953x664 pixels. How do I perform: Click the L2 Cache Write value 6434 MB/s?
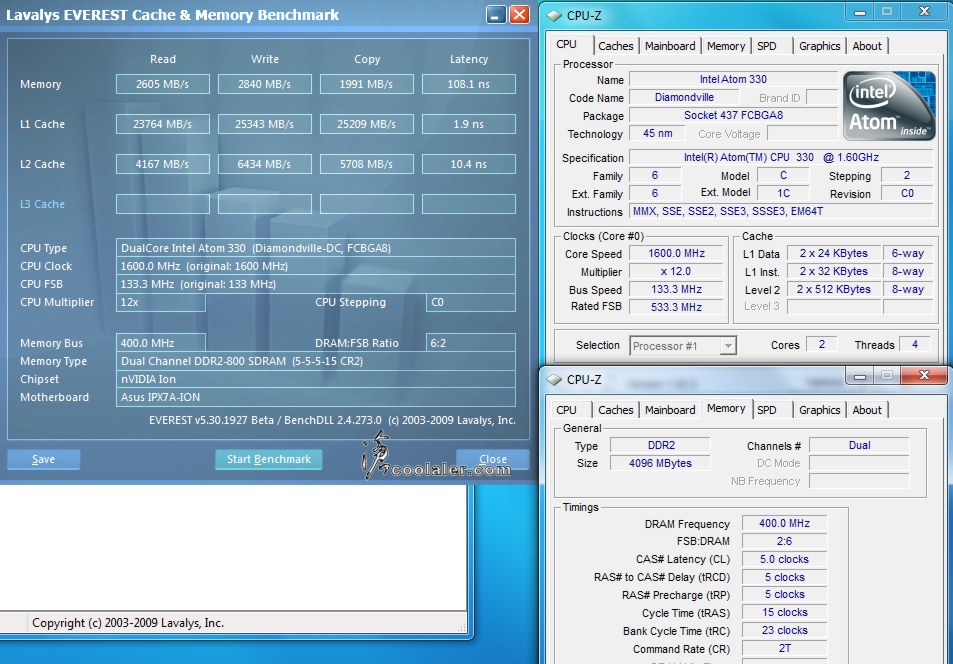(x=265, y=164)
